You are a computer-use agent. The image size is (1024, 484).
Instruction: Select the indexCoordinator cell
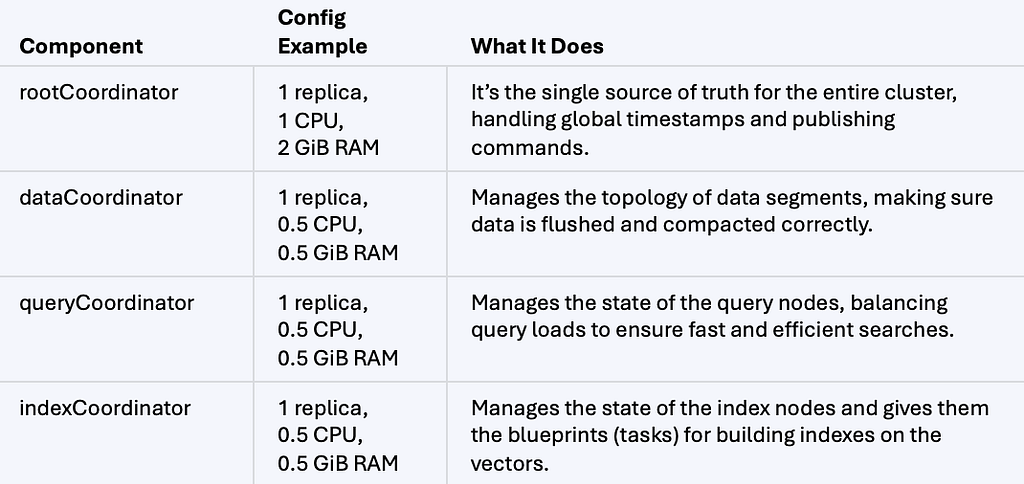pyautogui.click(x=105, y=408)
